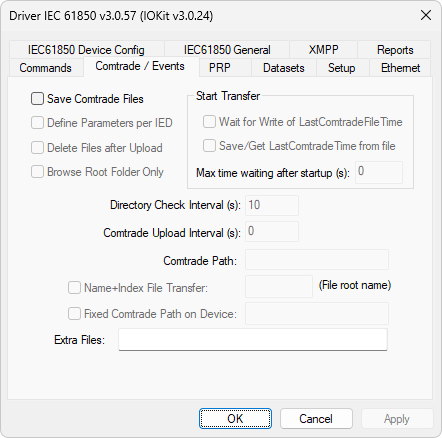Click the Apply button
The height and width of the screenshot is (438, 442).
tap(397, 419)
